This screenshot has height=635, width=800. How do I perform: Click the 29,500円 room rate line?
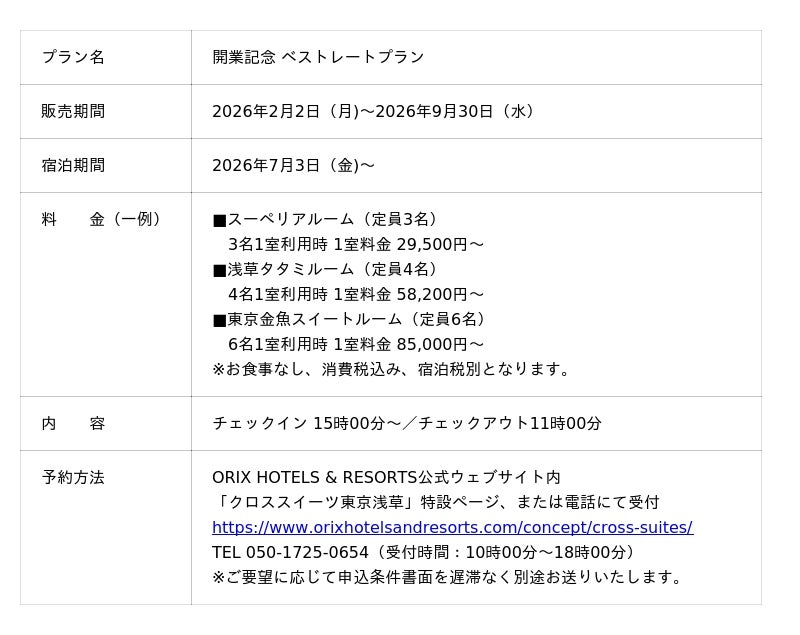tap(356, 244)
